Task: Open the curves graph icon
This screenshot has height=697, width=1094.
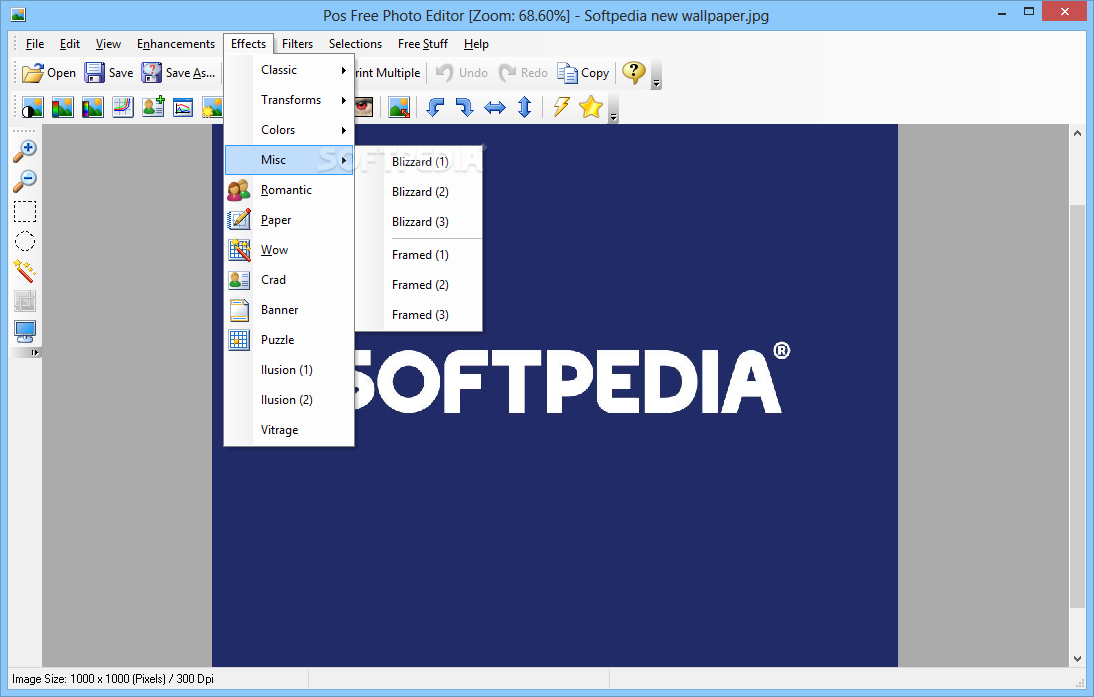Action: point(123,107)
